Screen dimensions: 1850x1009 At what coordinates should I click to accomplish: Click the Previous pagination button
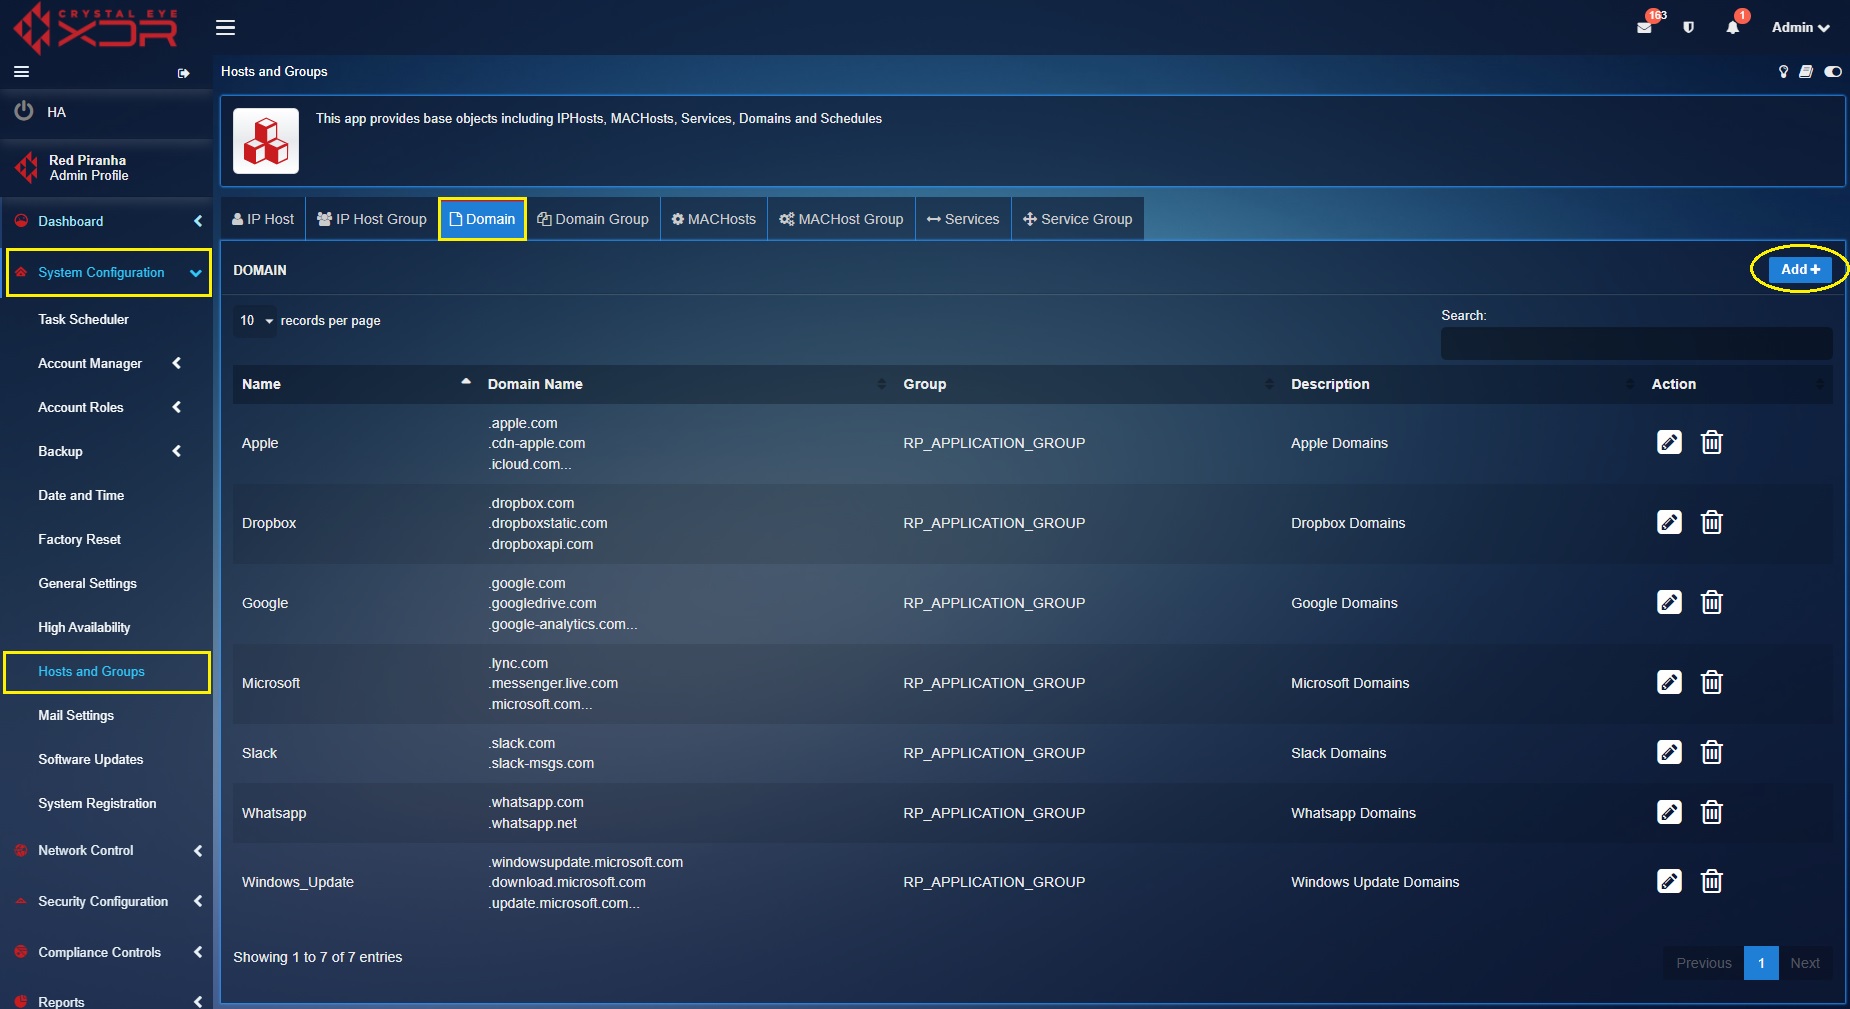(1704, 963)
